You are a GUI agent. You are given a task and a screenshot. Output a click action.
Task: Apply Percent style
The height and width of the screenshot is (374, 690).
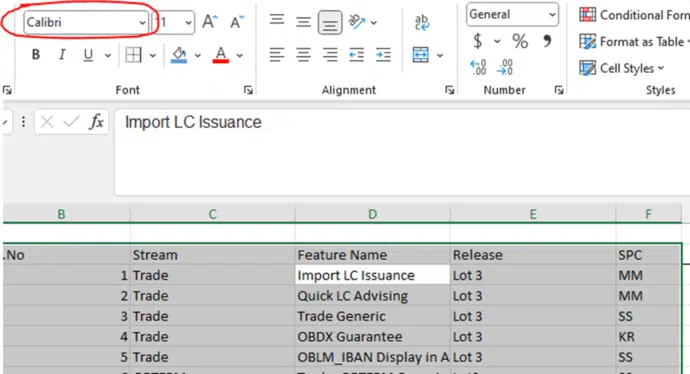coord(520,41)
